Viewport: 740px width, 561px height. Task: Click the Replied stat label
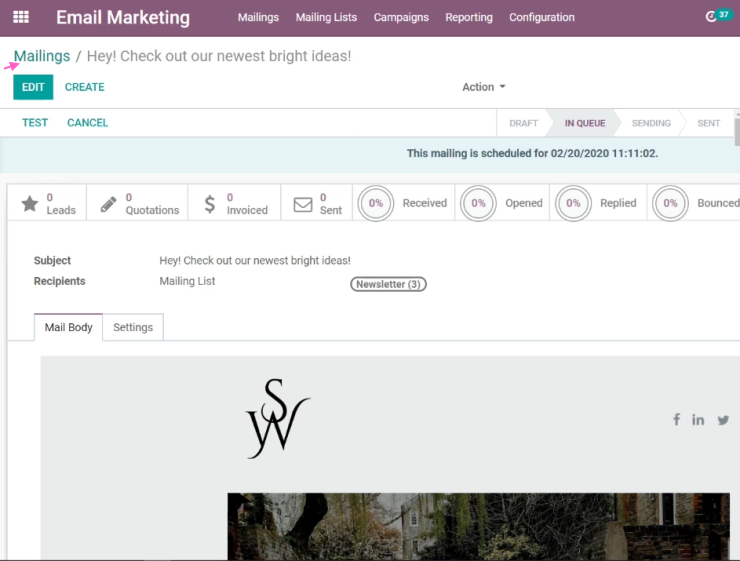click(618, 203)
